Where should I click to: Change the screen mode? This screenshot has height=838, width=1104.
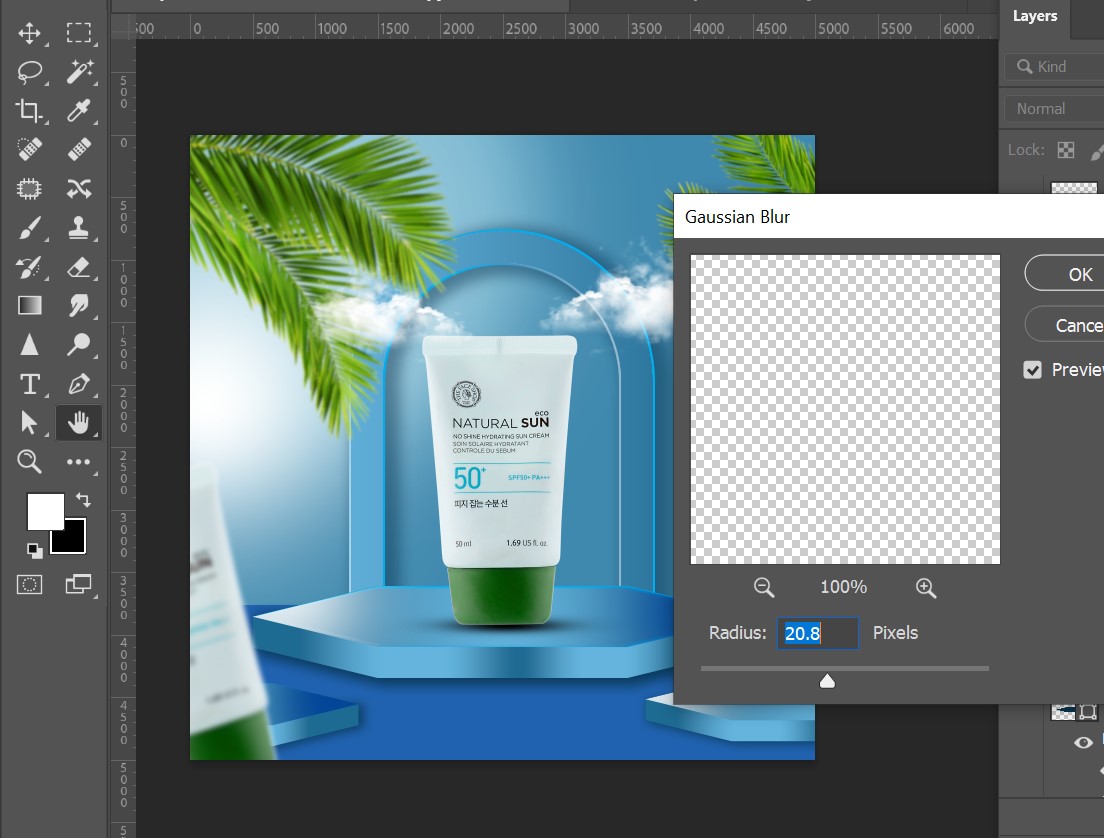(78, 584)
